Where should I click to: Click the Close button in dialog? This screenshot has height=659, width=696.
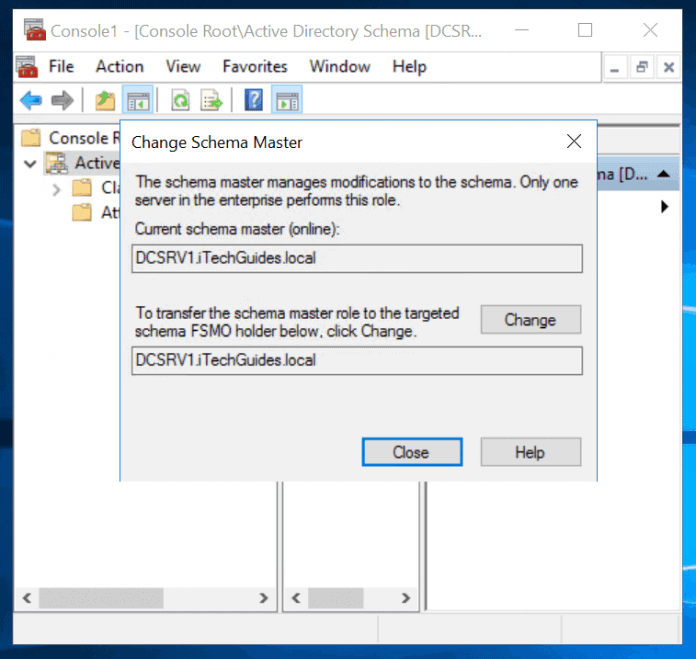pyautogui.click(x=410, y=452)
